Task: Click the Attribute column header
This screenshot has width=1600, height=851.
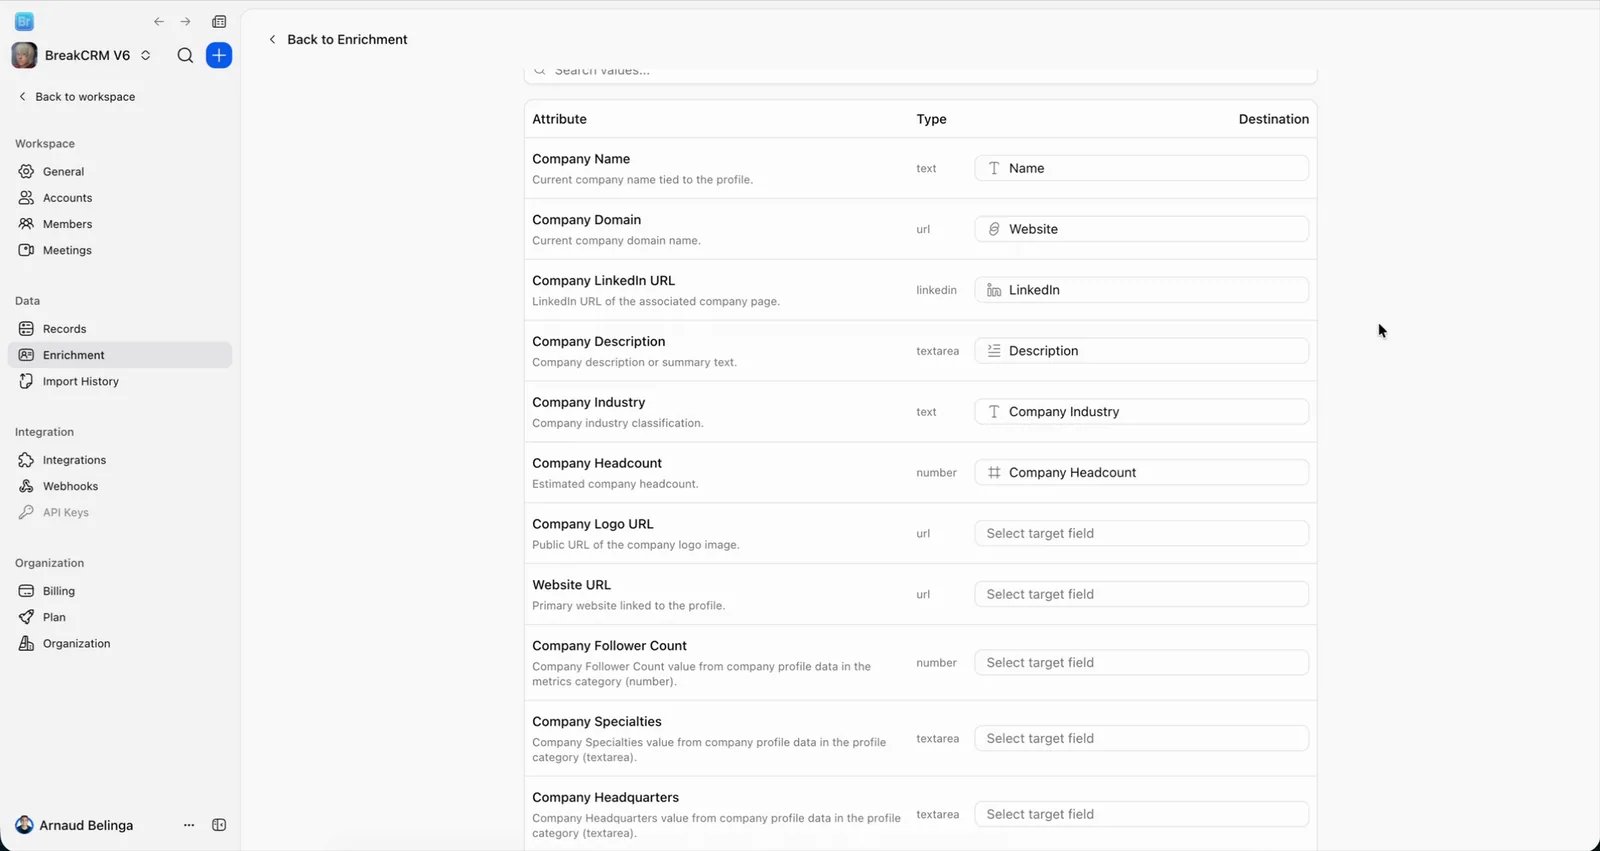Action: point(559,119)
